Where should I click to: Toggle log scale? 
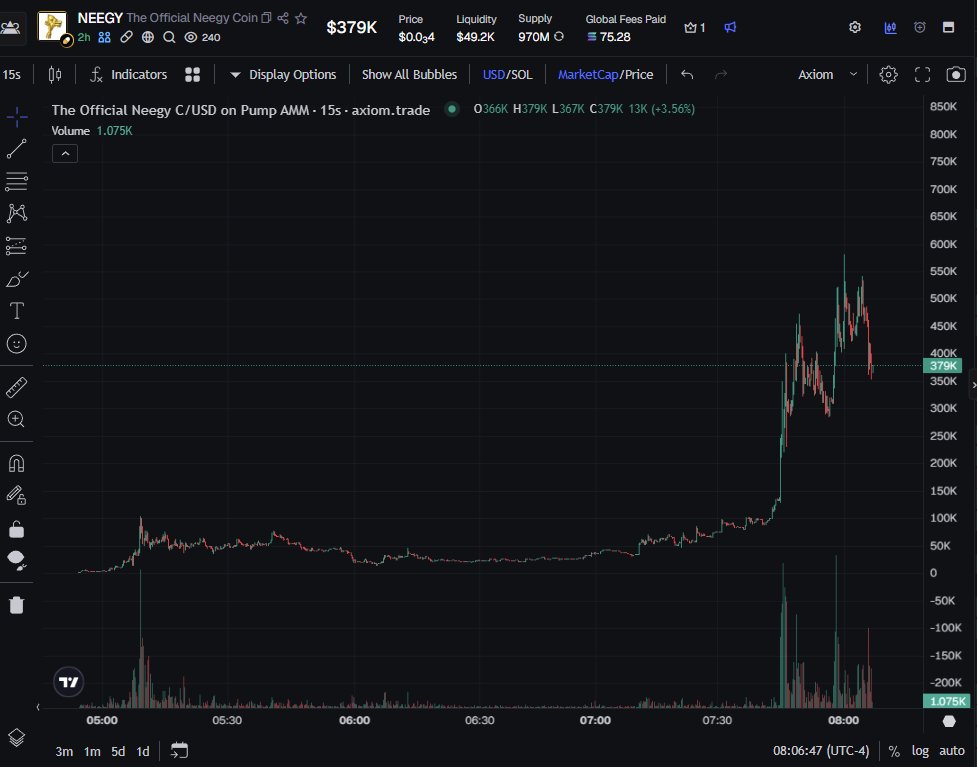pyautogui.click(x=920, y=751)
